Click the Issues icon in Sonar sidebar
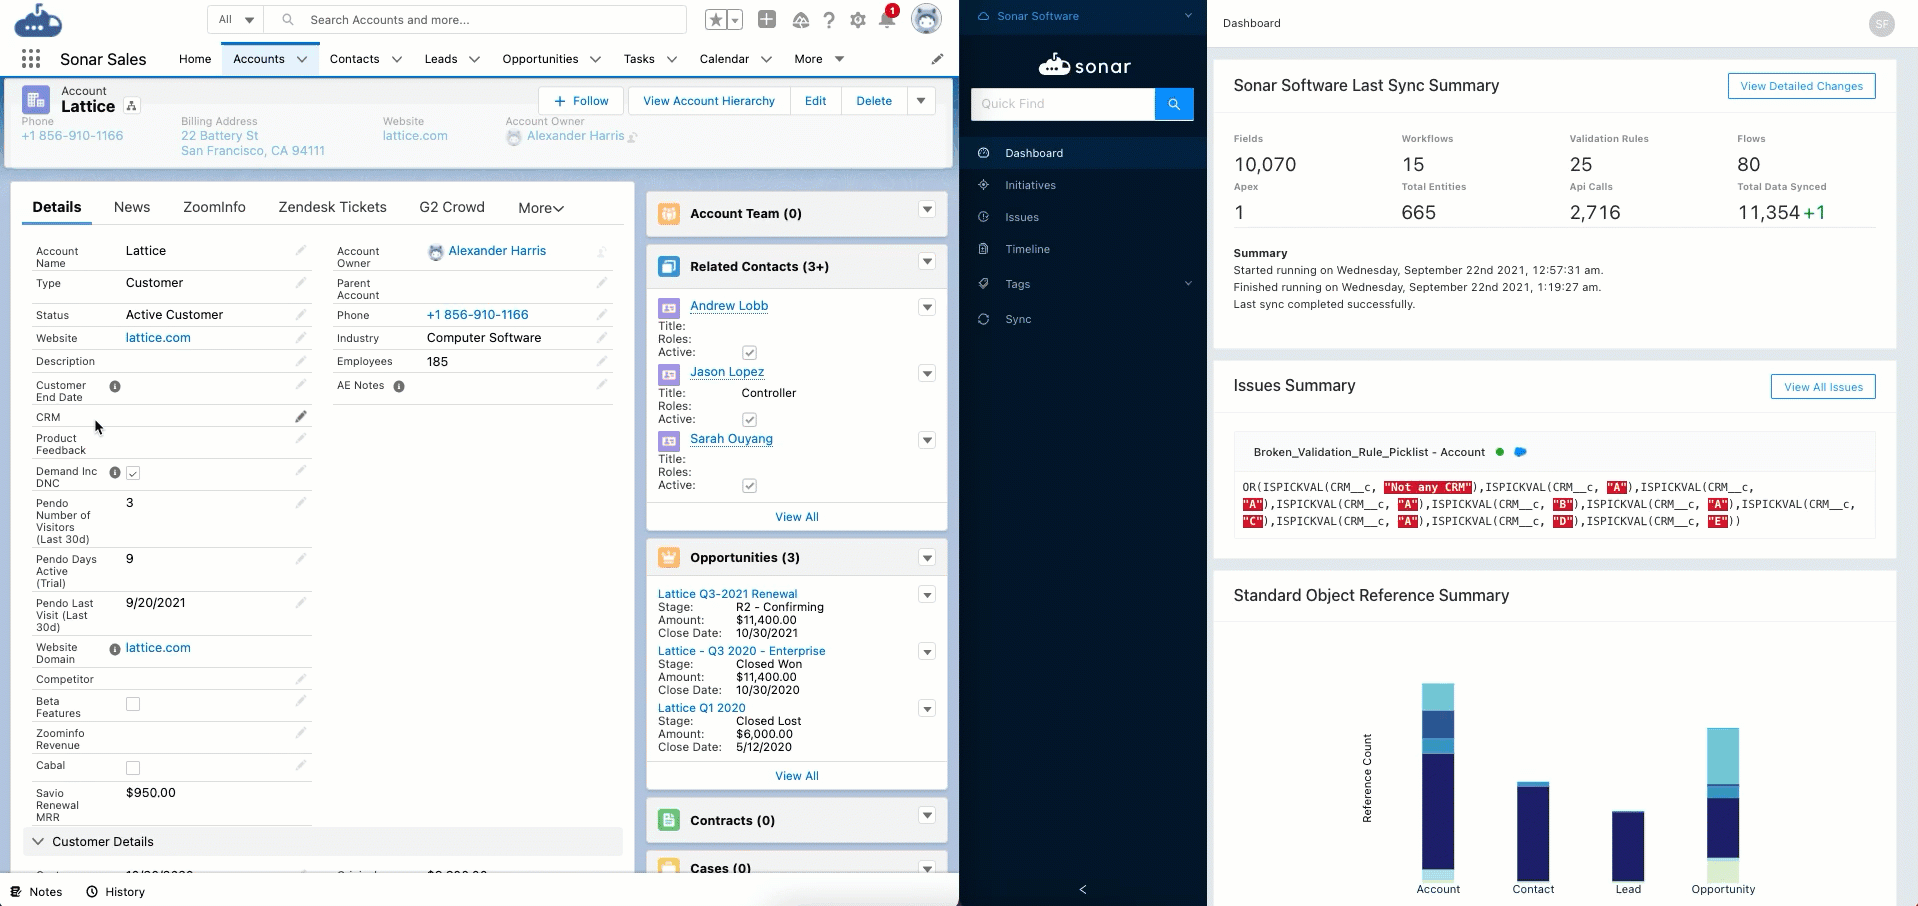 point(984,217)
